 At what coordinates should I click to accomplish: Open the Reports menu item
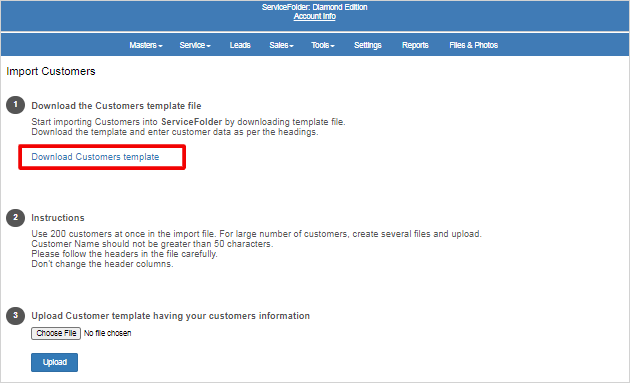(x=415, y=45)
